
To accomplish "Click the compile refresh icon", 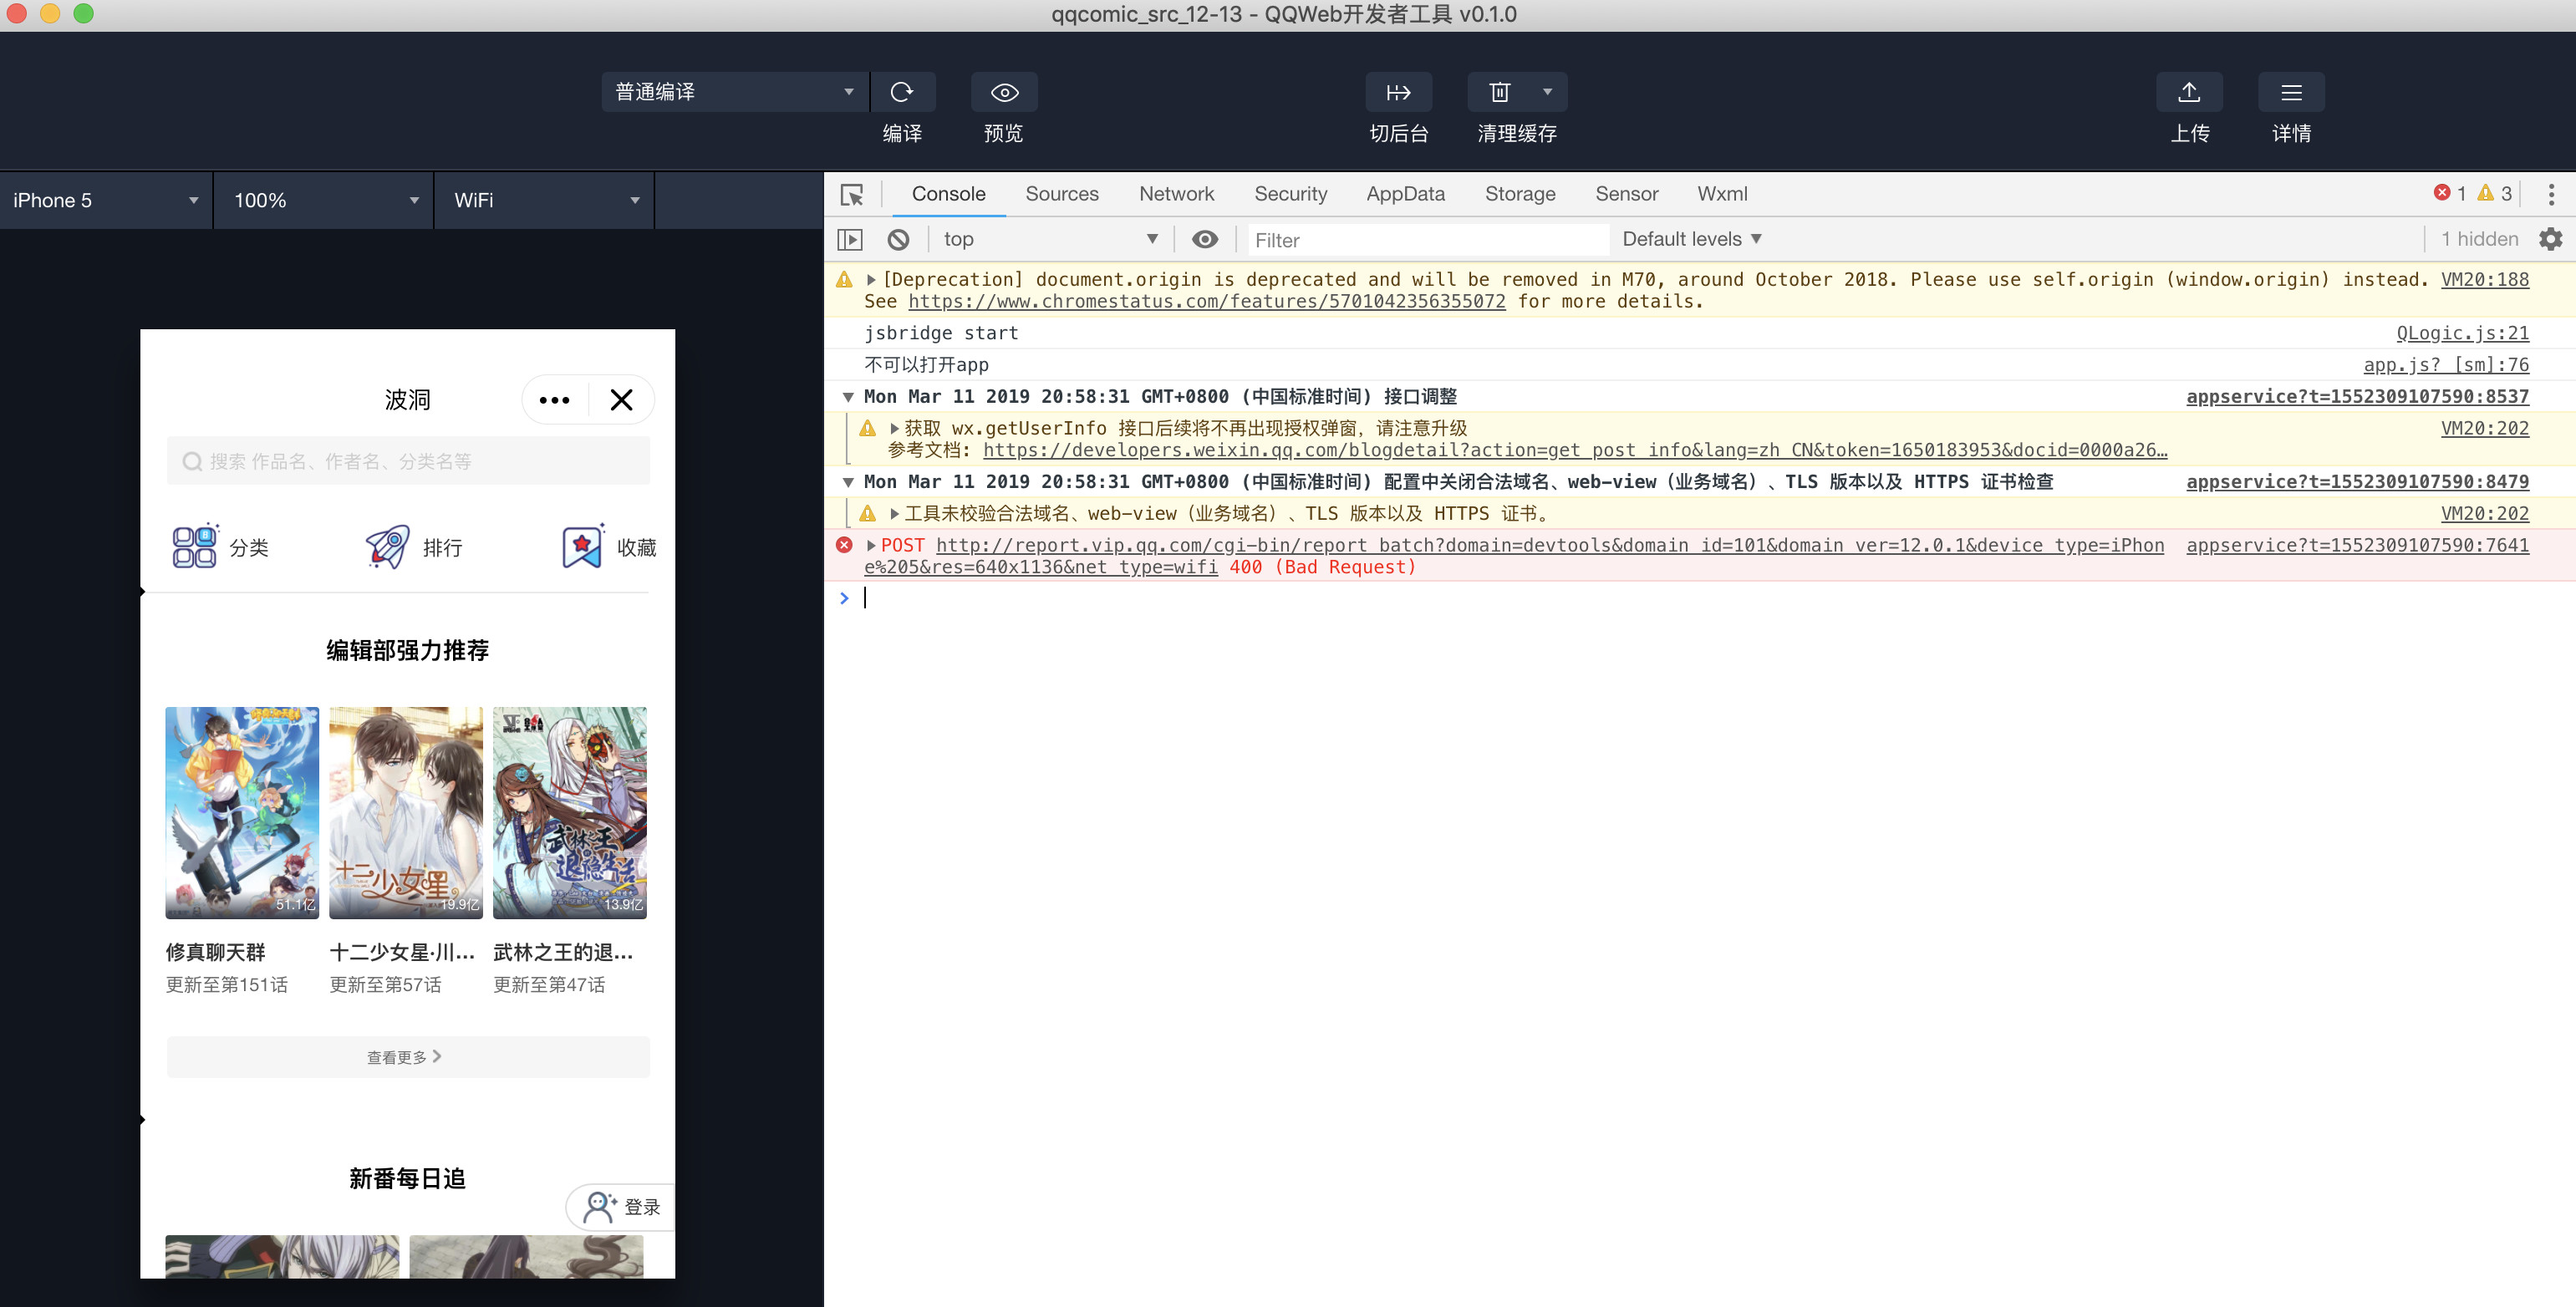I will [x=902, y=92].
